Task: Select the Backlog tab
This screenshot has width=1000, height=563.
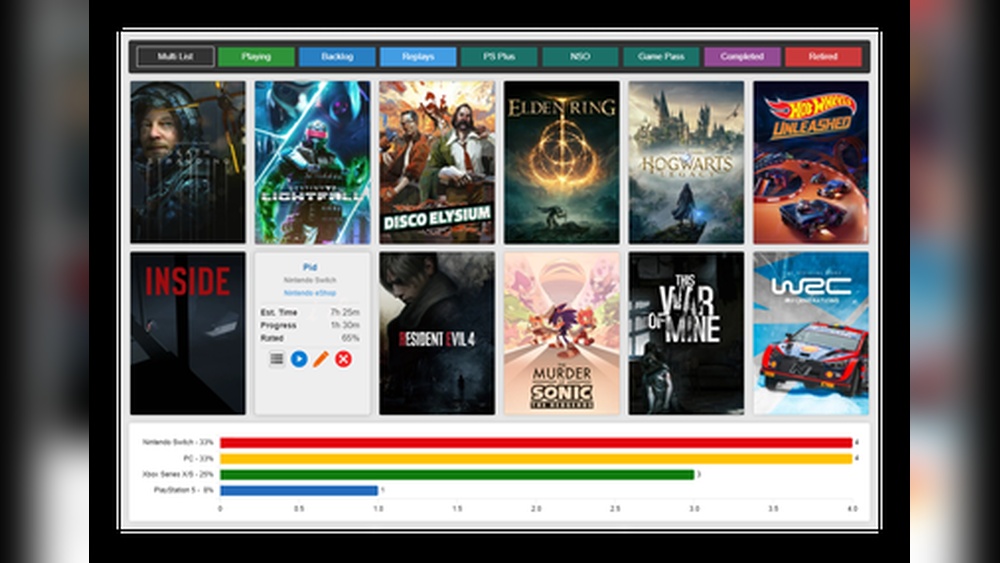Action: pos(337,57)
